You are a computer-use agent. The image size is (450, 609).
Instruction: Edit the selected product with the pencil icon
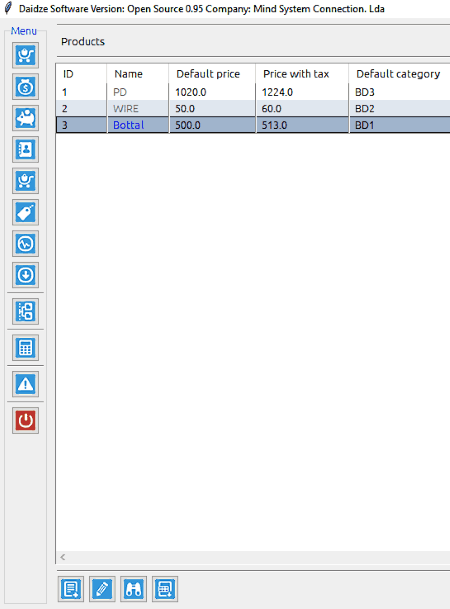(x=102, y=589)
